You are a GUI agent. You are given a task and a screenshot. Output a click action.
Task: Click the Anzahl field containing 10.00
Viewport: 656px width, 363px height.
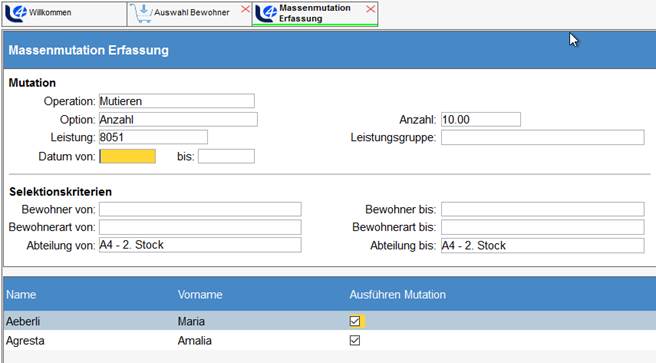tap(481, 120)
